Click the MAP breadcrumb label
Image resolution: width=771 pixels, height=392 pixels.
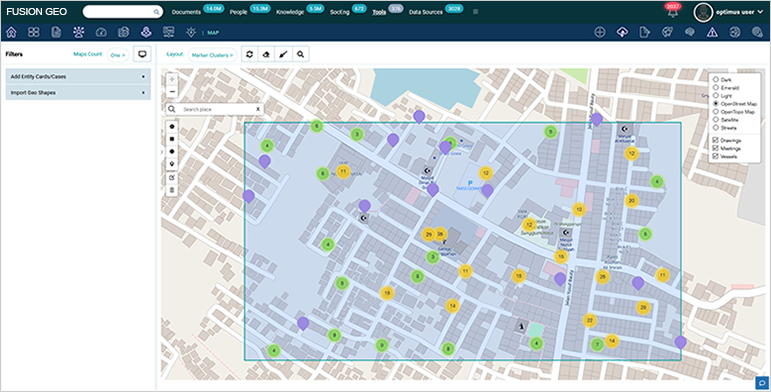click(213, 33)
